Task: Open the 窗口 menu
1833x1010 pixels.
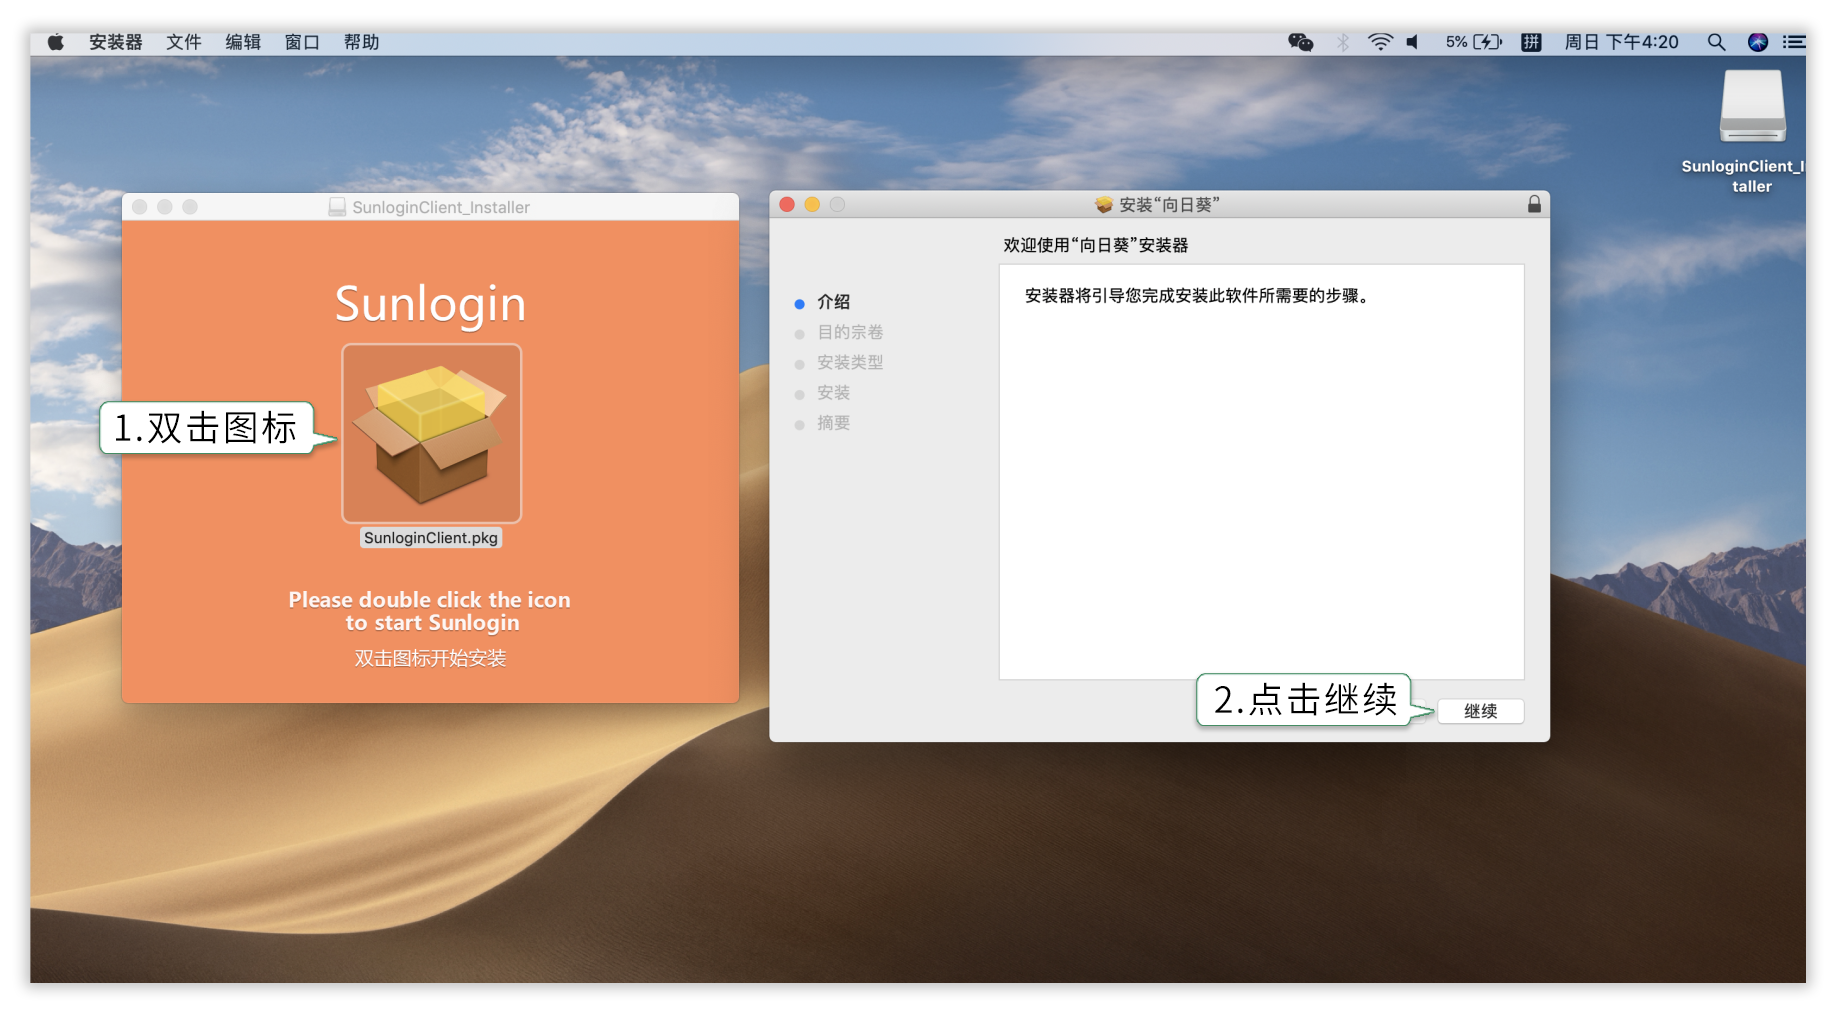Action: tap(302, 42)
